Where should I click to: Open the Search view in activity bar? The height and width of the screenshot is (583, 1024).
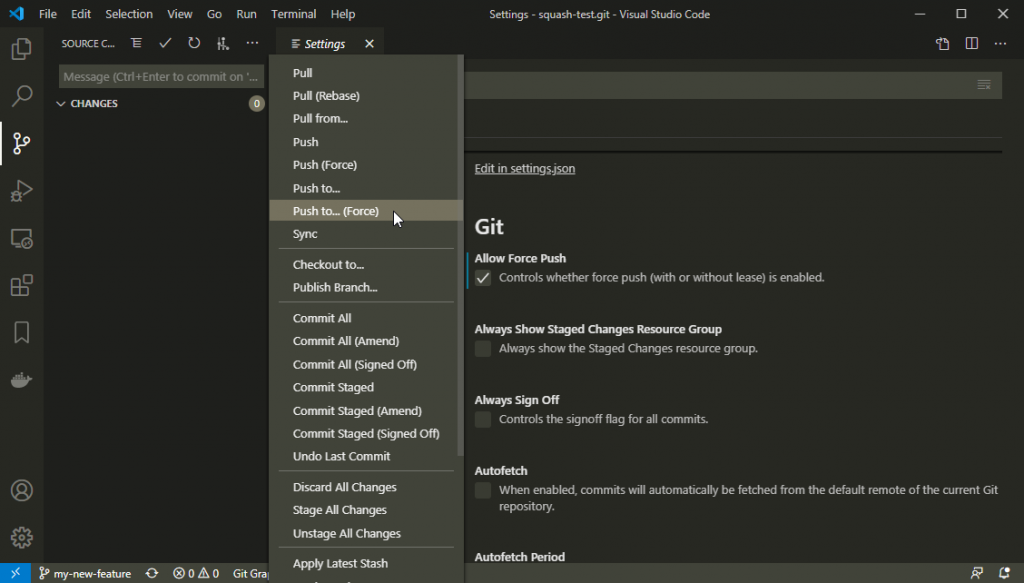click(22, 96)
